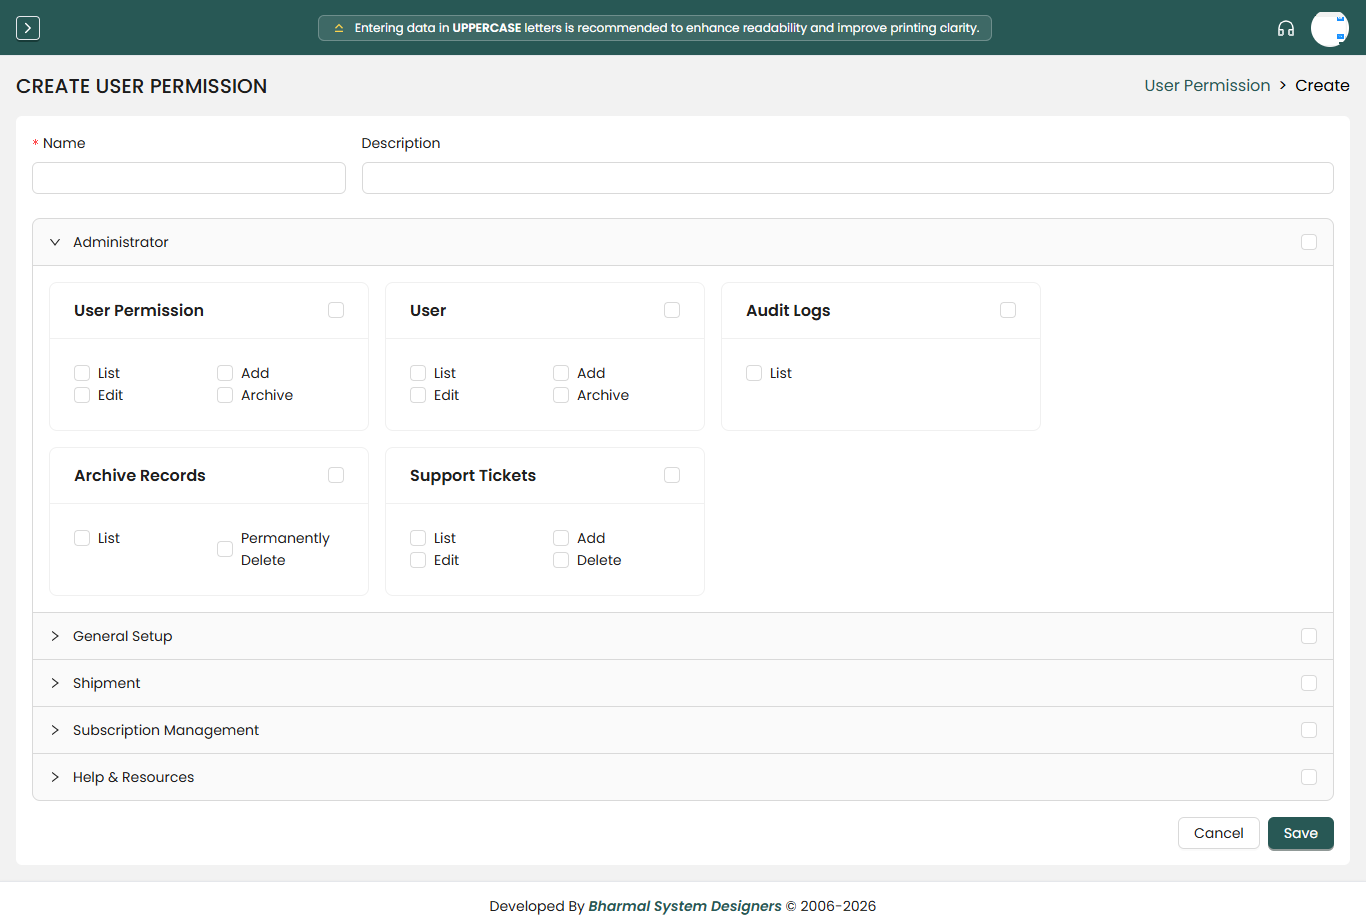Click the Save button

click(x=1301, y=833)
